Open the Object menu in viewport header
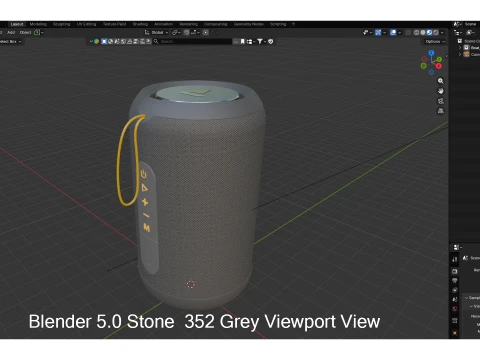This screenshot has height=360, width=480. [x=25, y=32]
